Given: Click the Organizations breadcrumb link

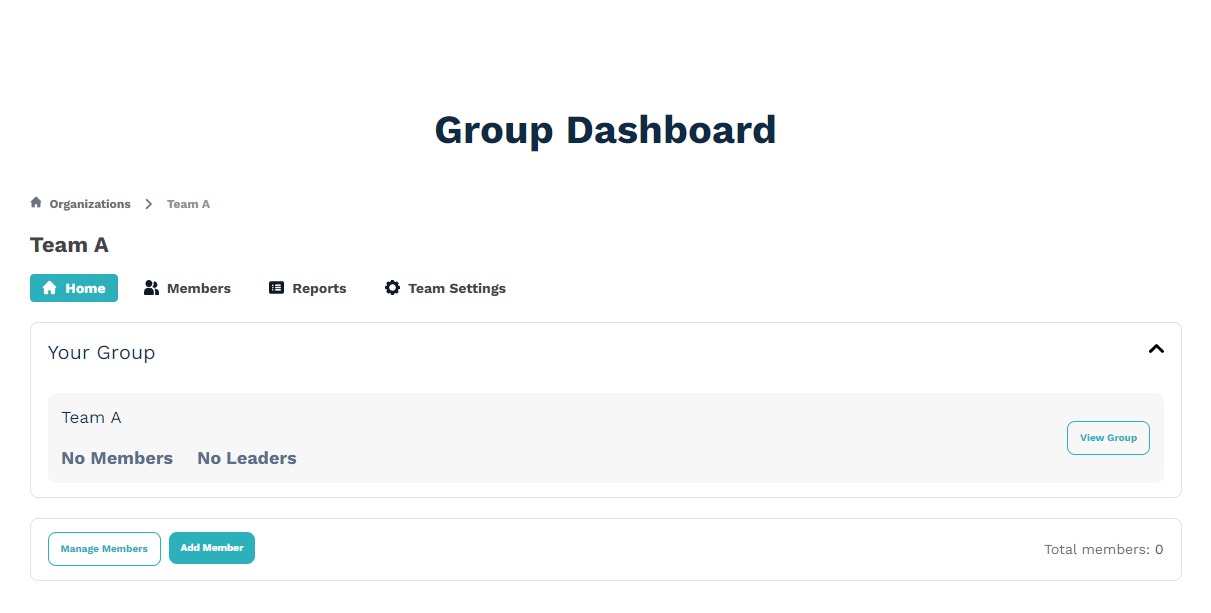Looking at the screenshot, I should (x=89, y=203).
